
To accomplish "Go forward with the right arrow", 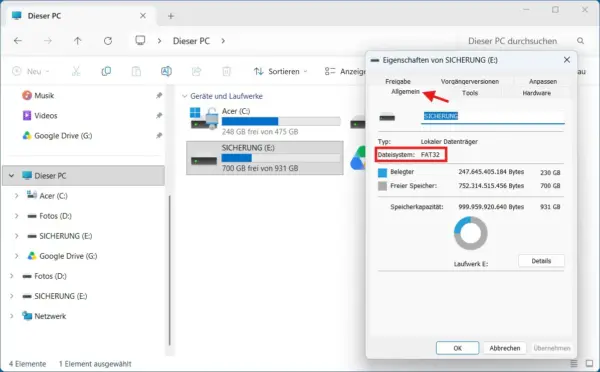I will click(47, 41).
